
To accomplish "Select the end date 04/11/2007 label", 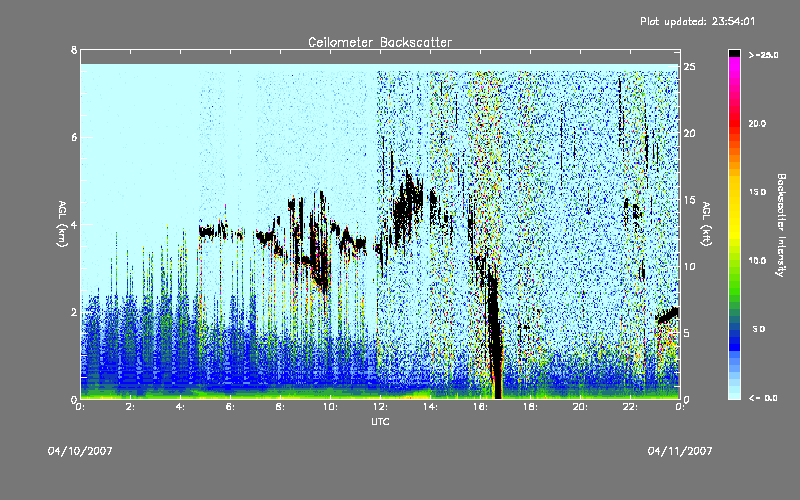I will pos(680,451).
